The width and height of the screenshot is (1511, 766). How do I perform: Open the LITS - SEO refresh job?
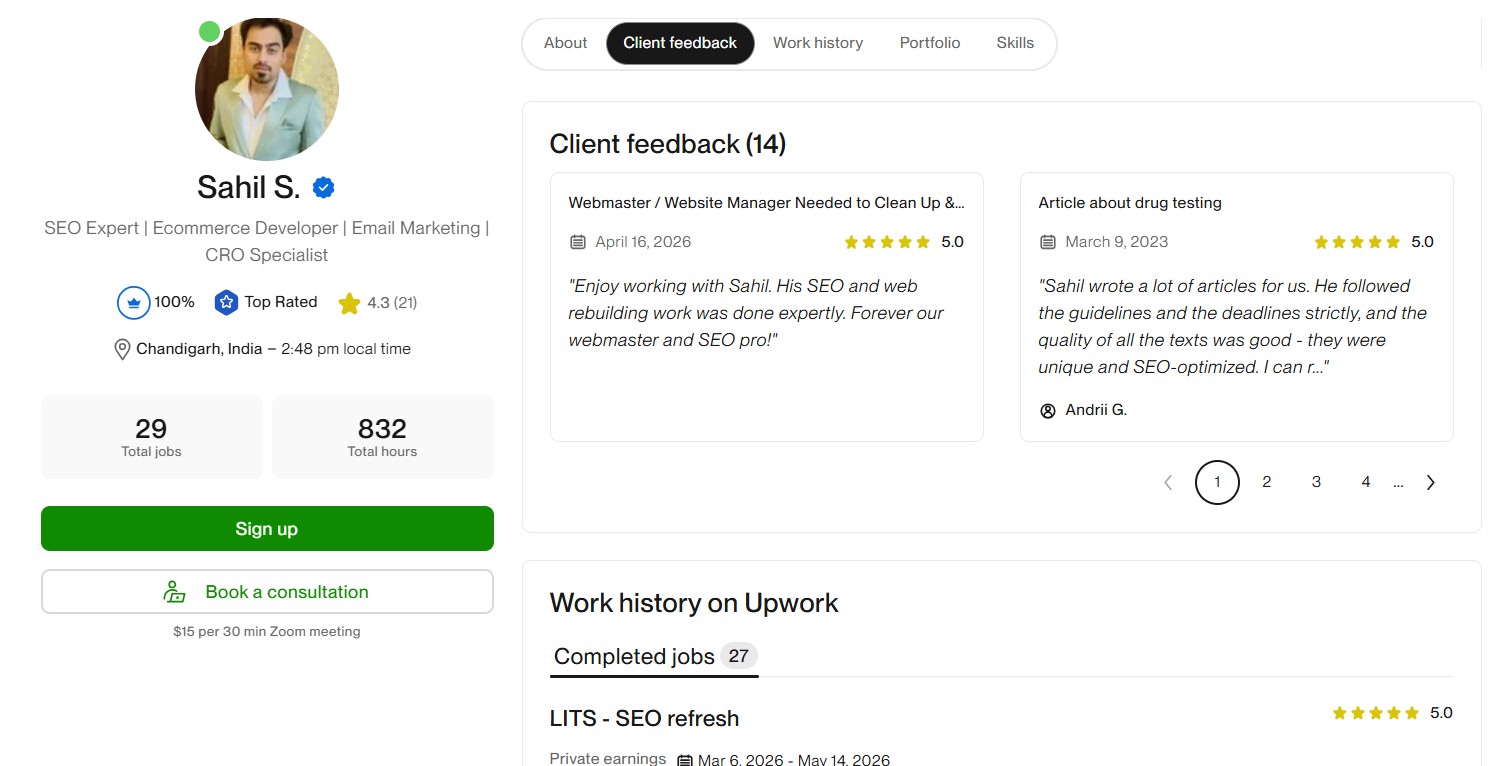point(644,718)
